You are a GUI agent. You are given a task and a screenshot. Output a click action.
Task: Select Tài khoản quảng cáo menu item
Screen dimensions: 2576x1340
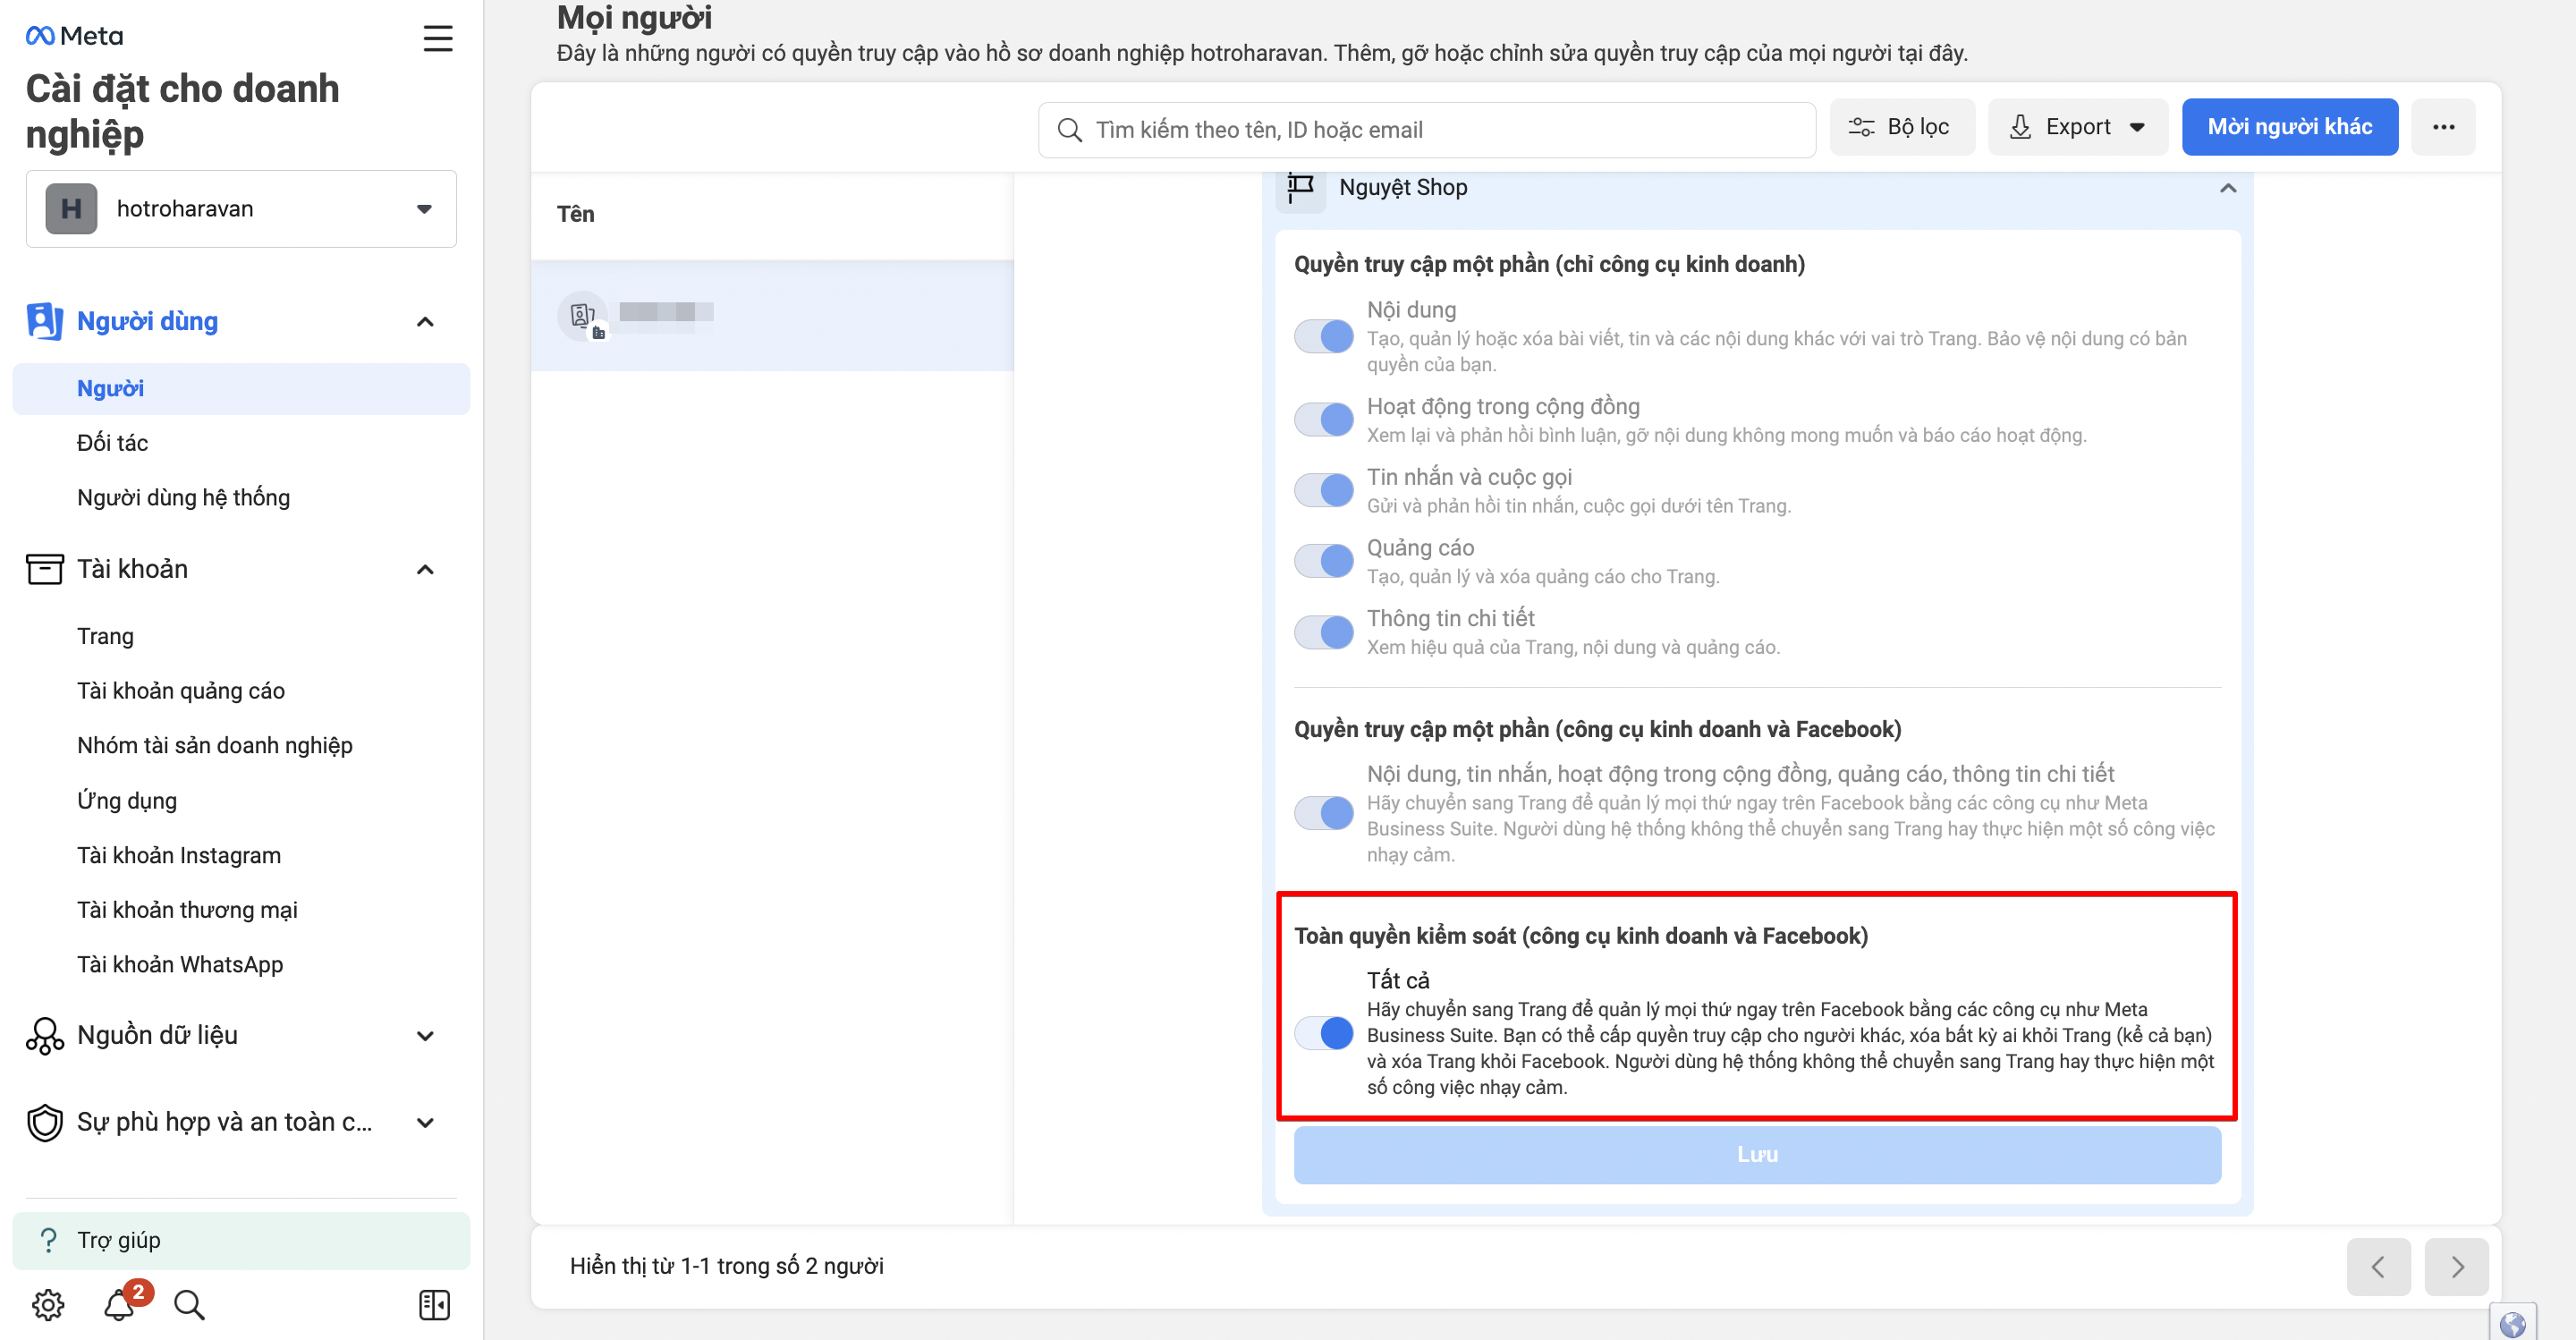pyautogui.click(x=181, y=690)
